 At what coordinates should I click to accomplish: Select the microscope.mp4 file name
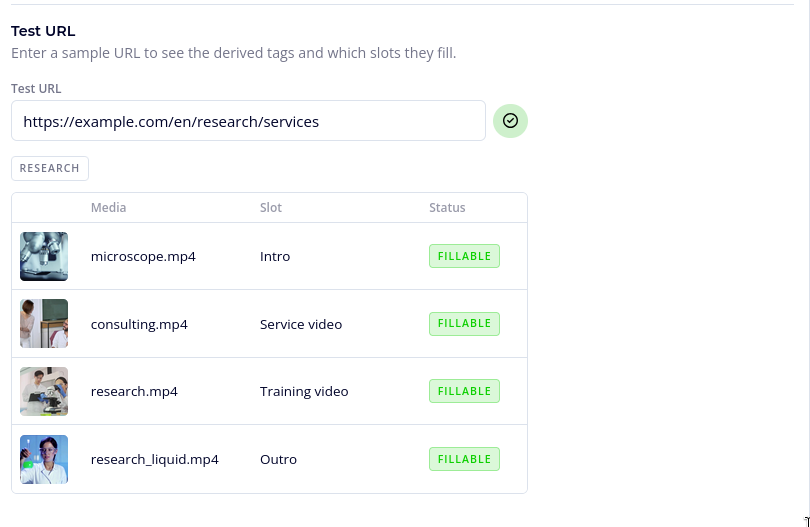tap(143, 257)
